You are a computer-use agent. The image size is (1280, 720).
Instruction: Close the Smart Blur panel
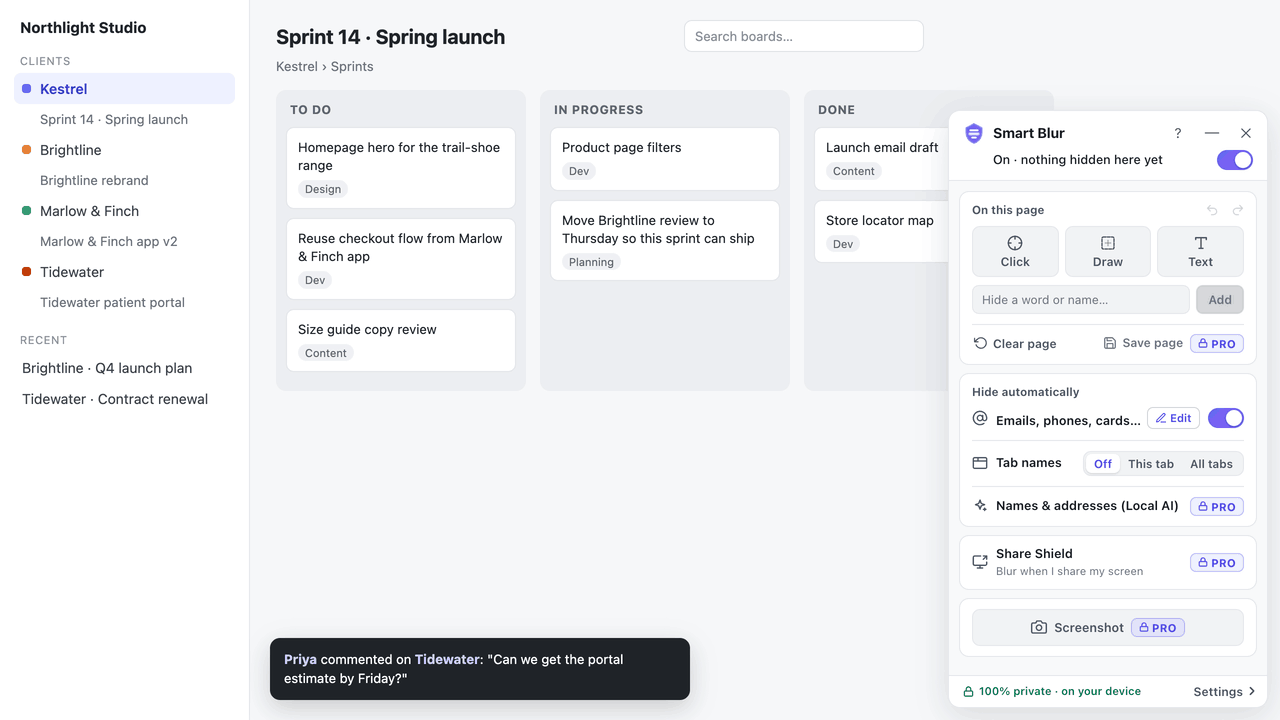[x=1246, y=133]
